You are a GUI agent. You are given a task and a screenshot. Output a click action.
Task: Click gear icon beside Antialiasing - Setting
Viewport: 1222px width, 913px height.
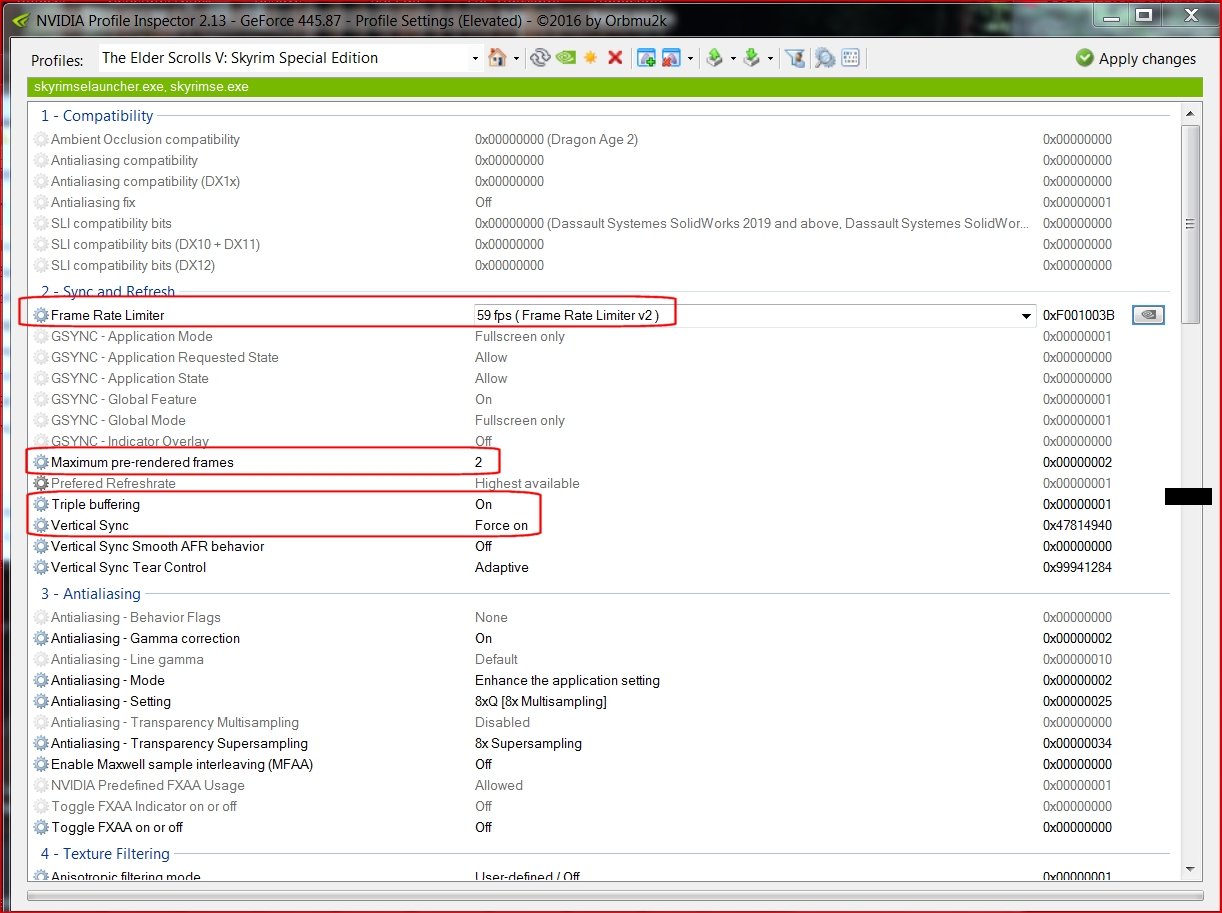pos(41,701)
